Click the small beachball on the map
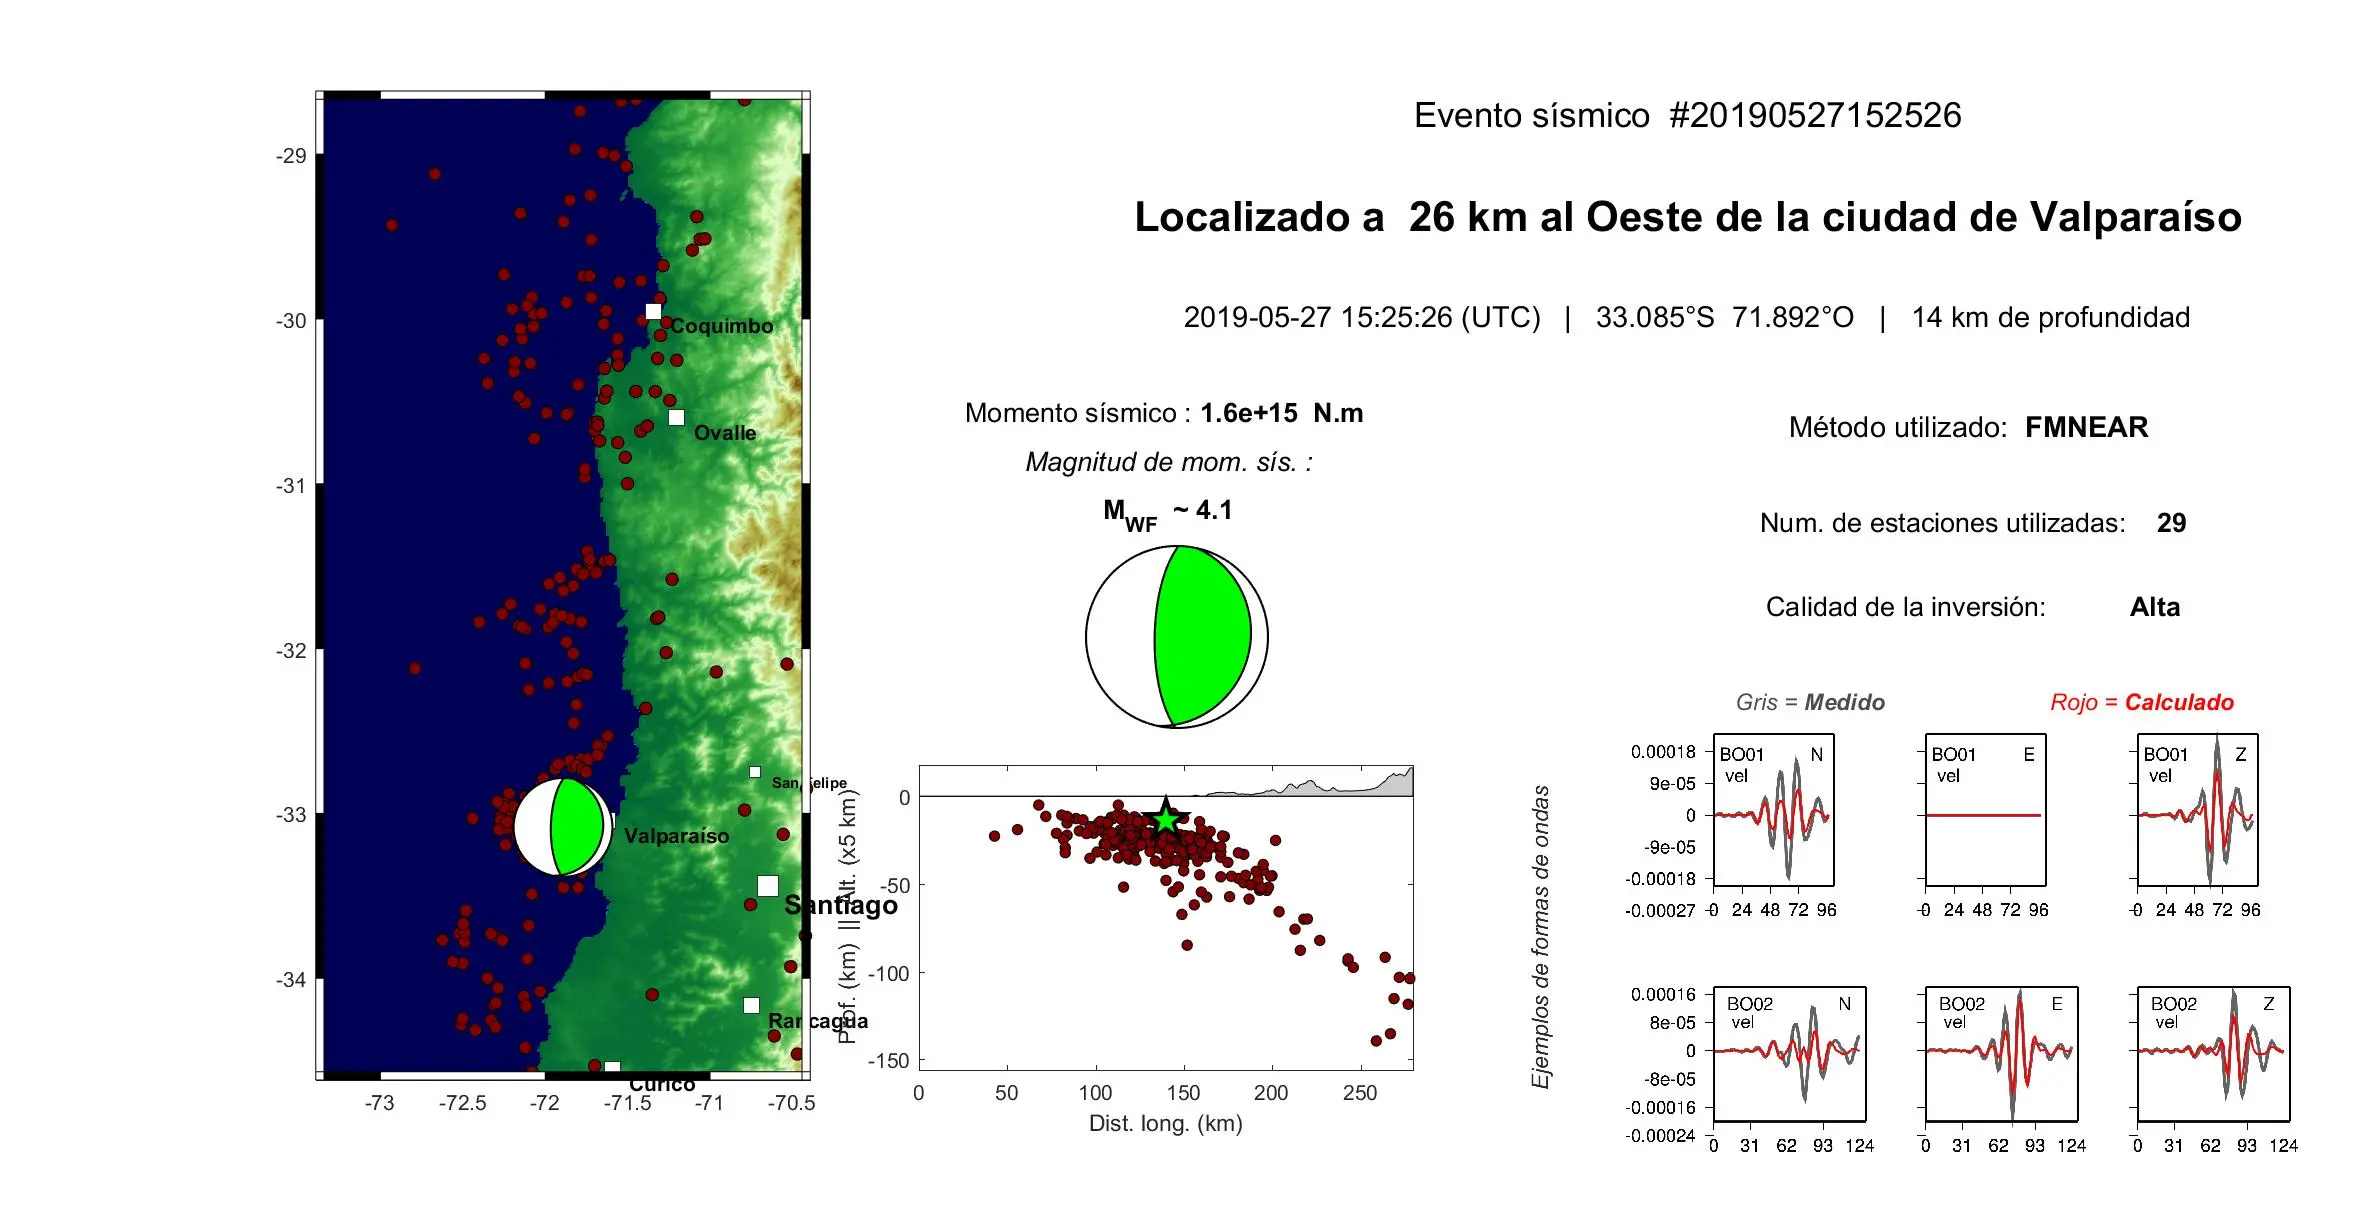The height and width of the screenshot is (1212, 2378). [x=563, y=827]
